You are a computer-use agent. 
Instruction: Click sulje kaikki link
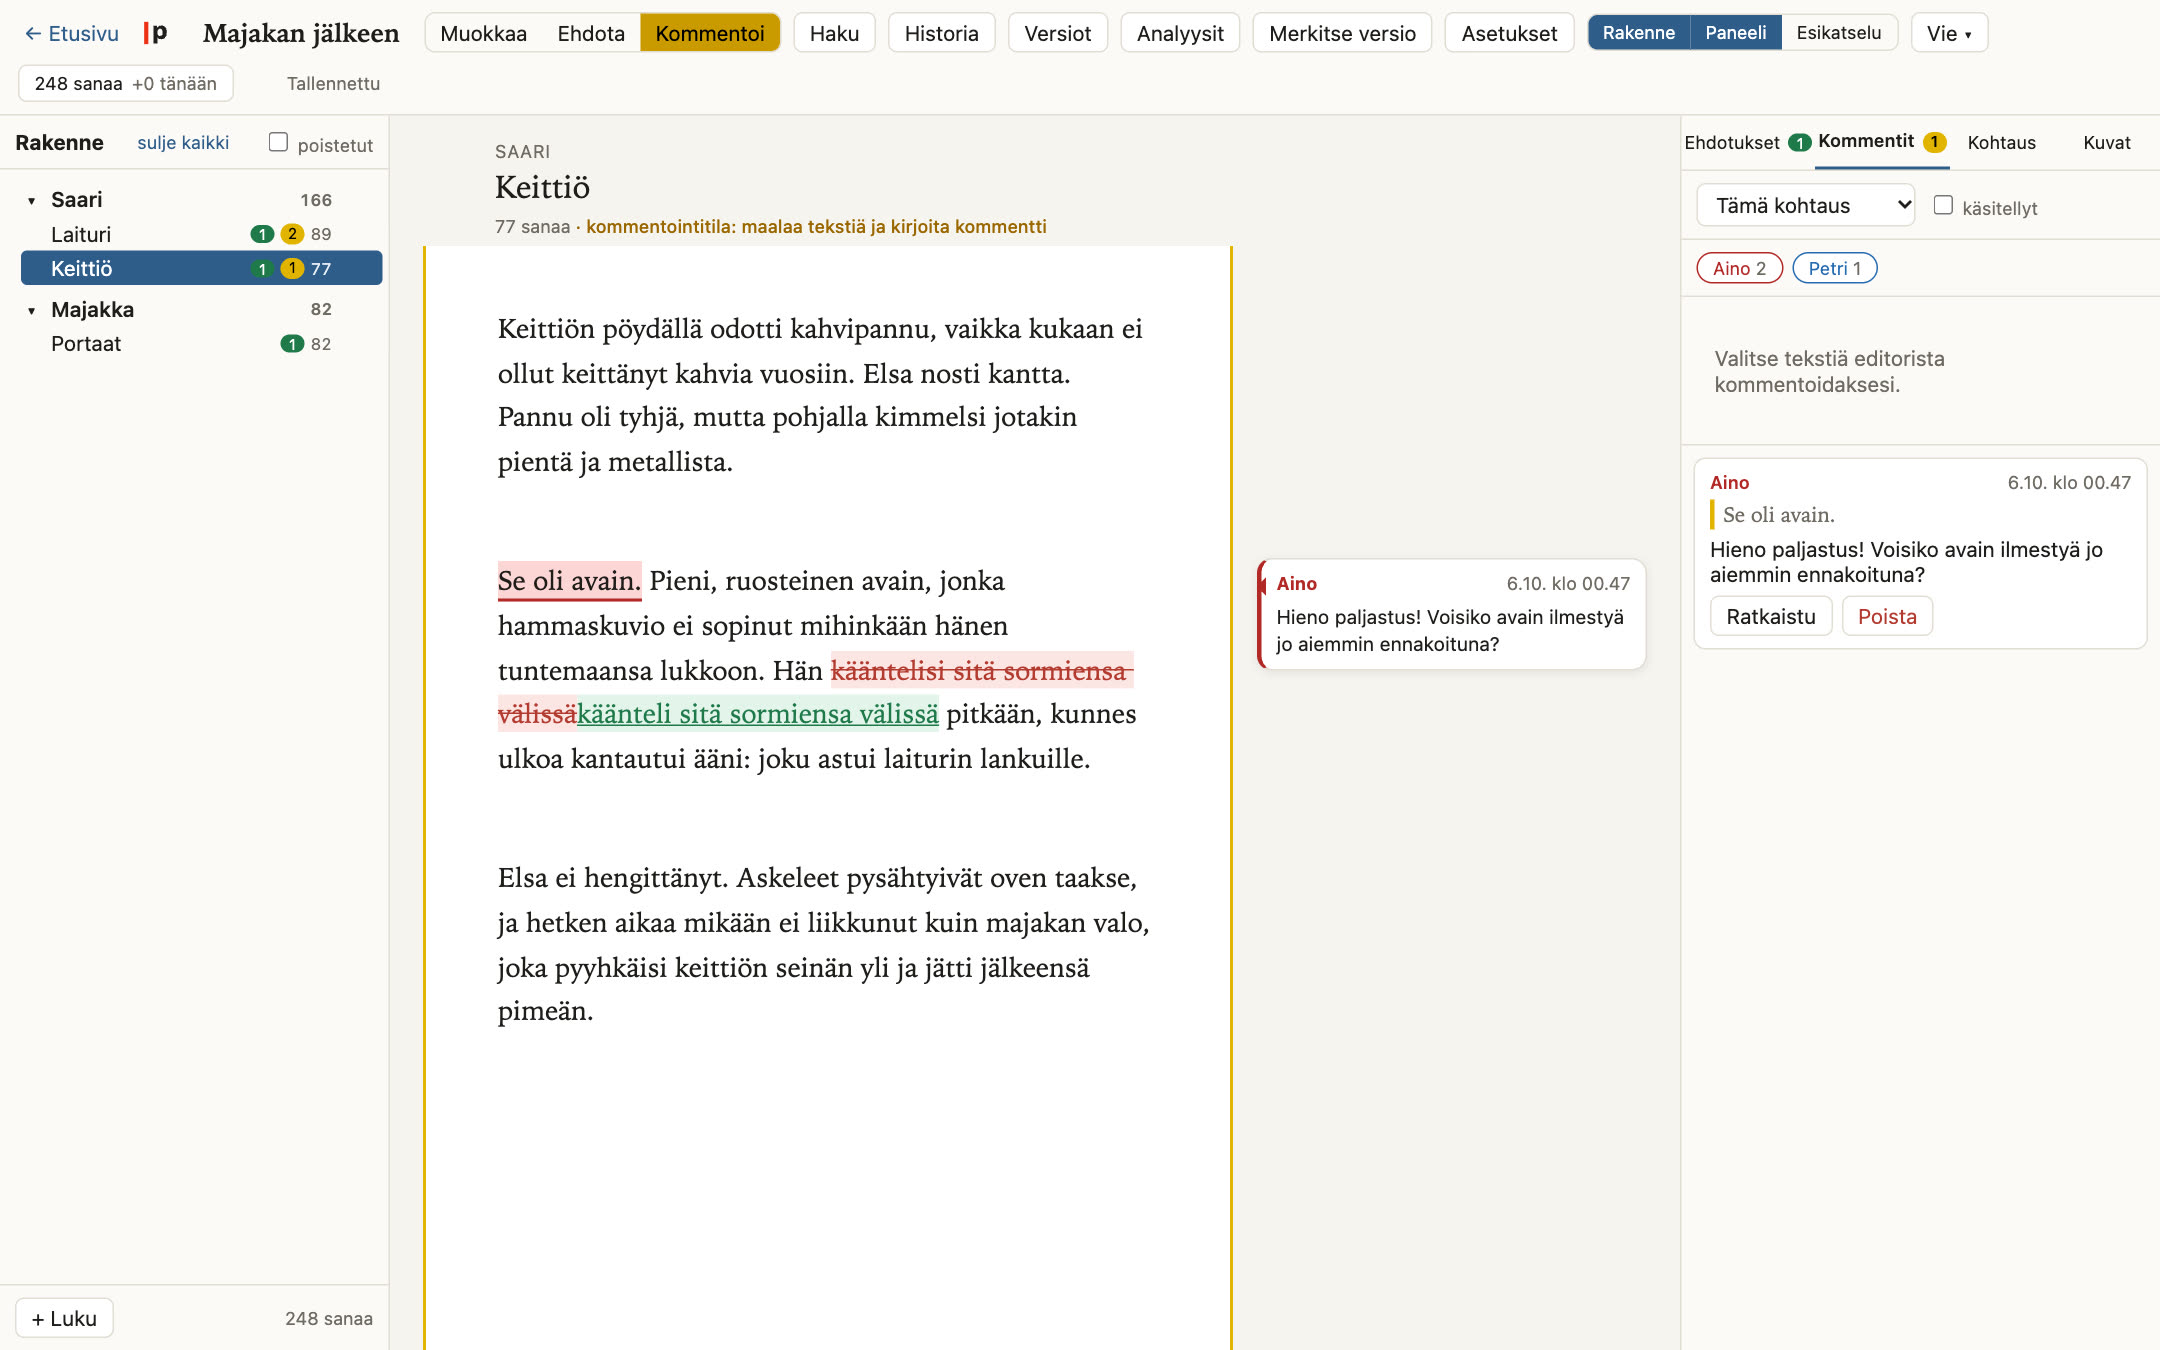[x=183, y=143]
